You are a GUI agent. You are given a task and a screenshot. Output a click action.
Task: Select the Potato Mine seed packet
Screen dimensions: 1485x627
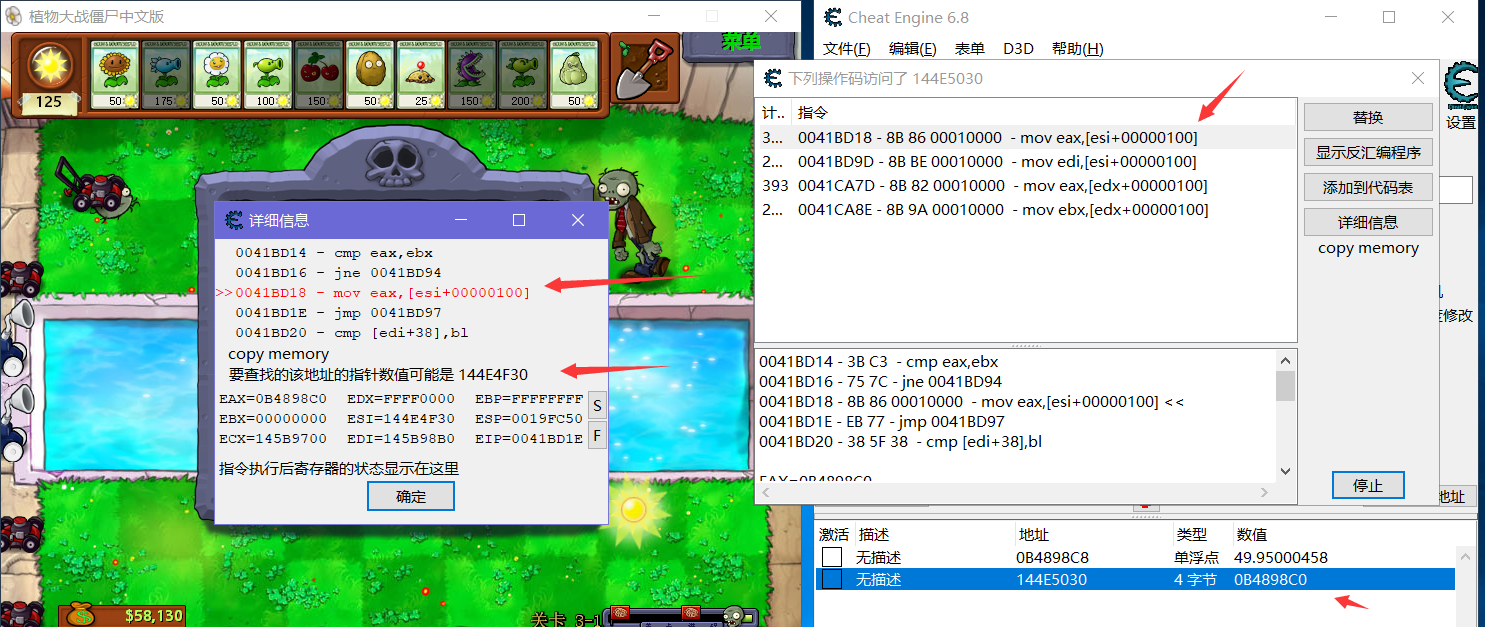pyautogui.click(x=421, y=75)
